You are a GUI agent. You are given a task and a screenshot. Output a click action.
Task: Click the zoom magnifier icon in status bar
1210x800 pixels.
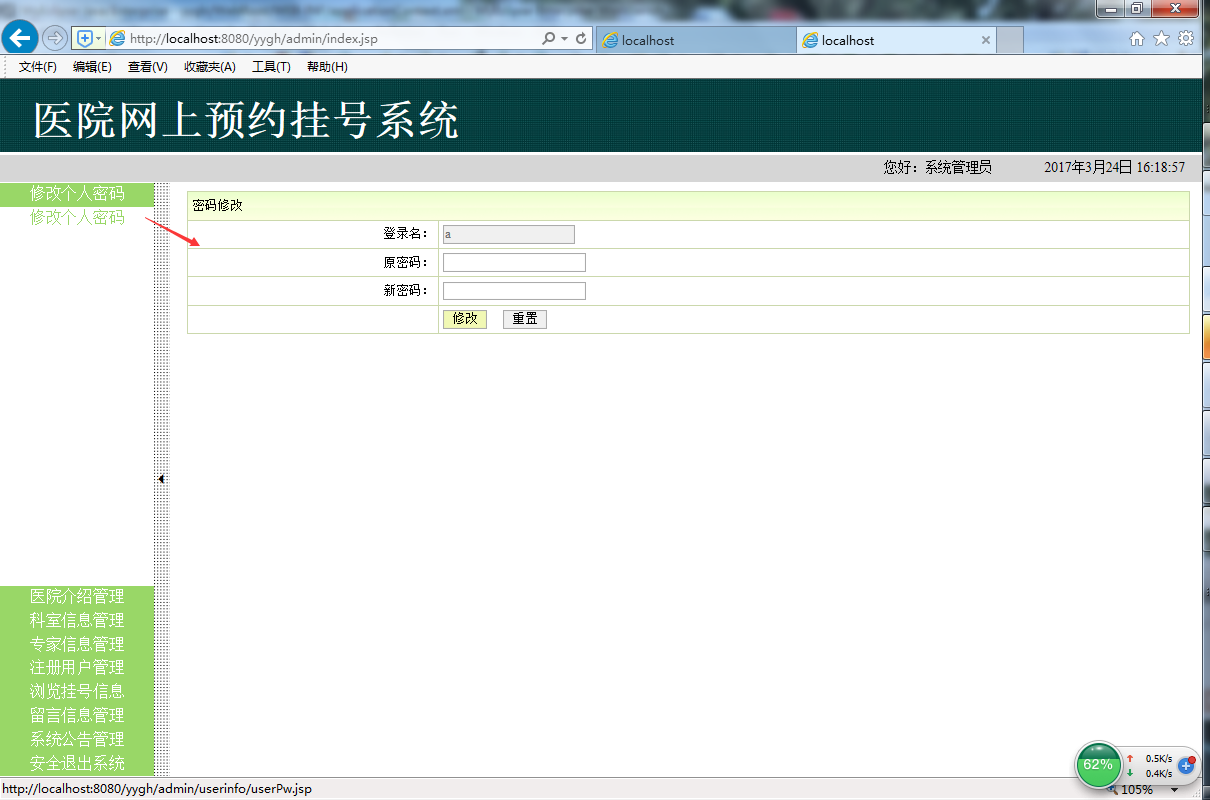point(1112,790)
